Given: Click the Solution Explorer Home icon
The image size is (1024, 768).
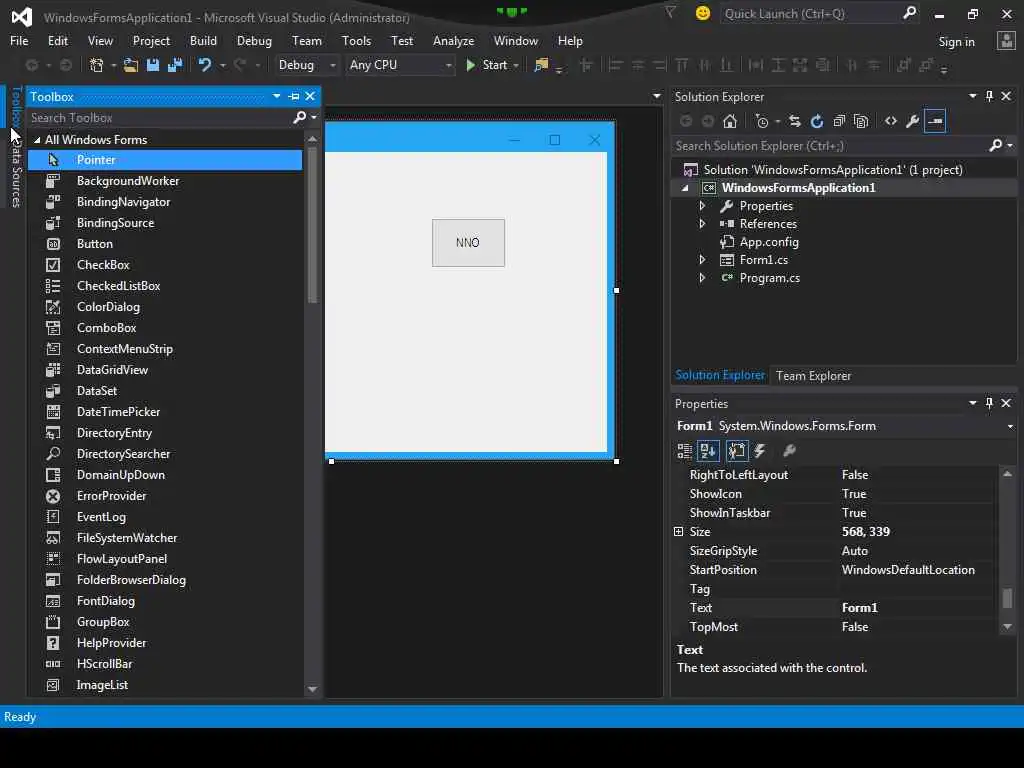Looking at the screenshot, I should [730, 121].
